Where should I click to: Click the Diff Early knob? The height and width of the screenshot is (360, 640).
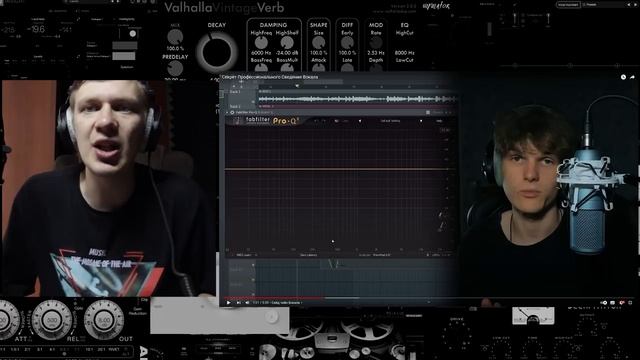[347, 42]
